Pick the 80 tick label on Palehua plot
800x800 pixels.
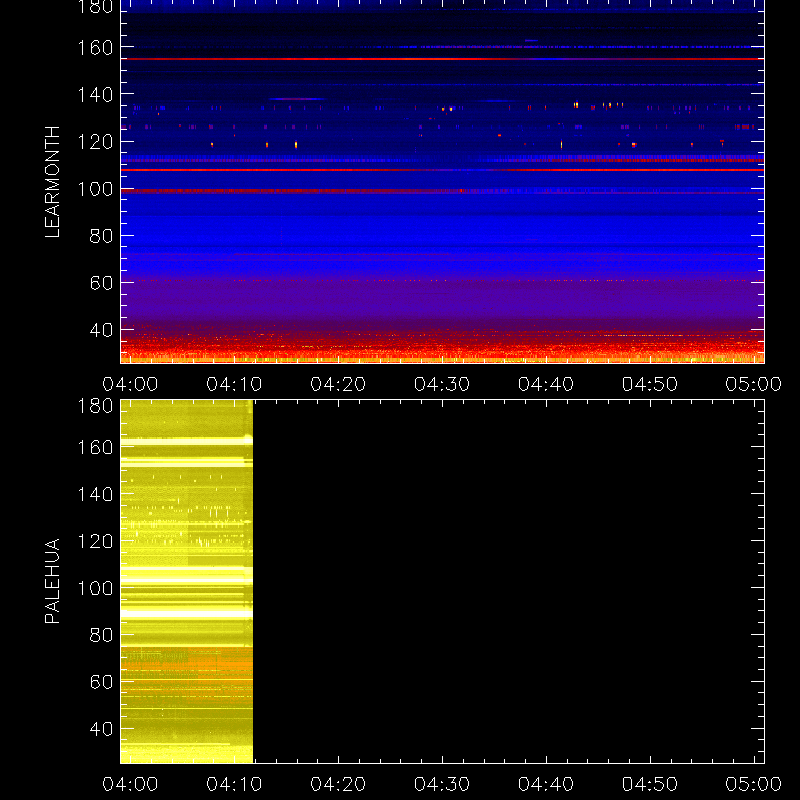click(x=101, y=635)
